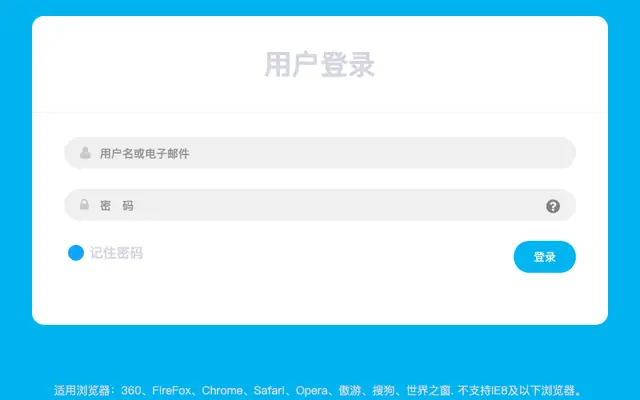Click the question mark help icon
This screenshot has width=640, height=400.
point(553,206)
